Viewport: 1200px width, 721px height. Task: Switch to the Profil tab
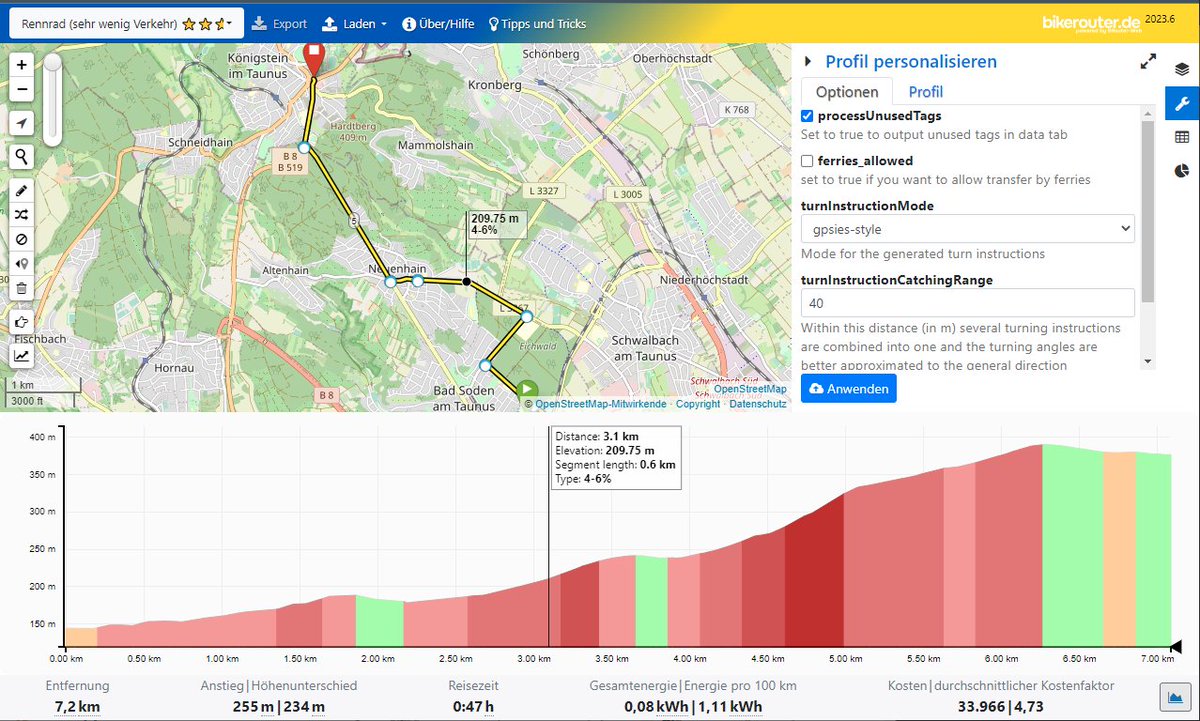tap(925, 91)
